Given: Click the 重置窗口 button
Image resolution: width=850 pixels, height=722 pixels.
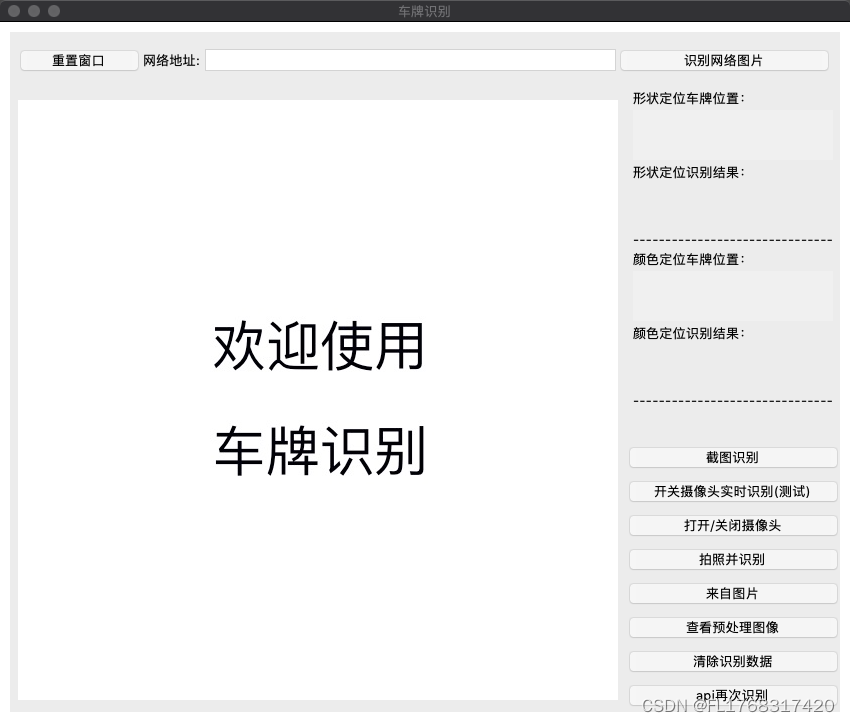Looking at the screenshot, I should [79, 60].
